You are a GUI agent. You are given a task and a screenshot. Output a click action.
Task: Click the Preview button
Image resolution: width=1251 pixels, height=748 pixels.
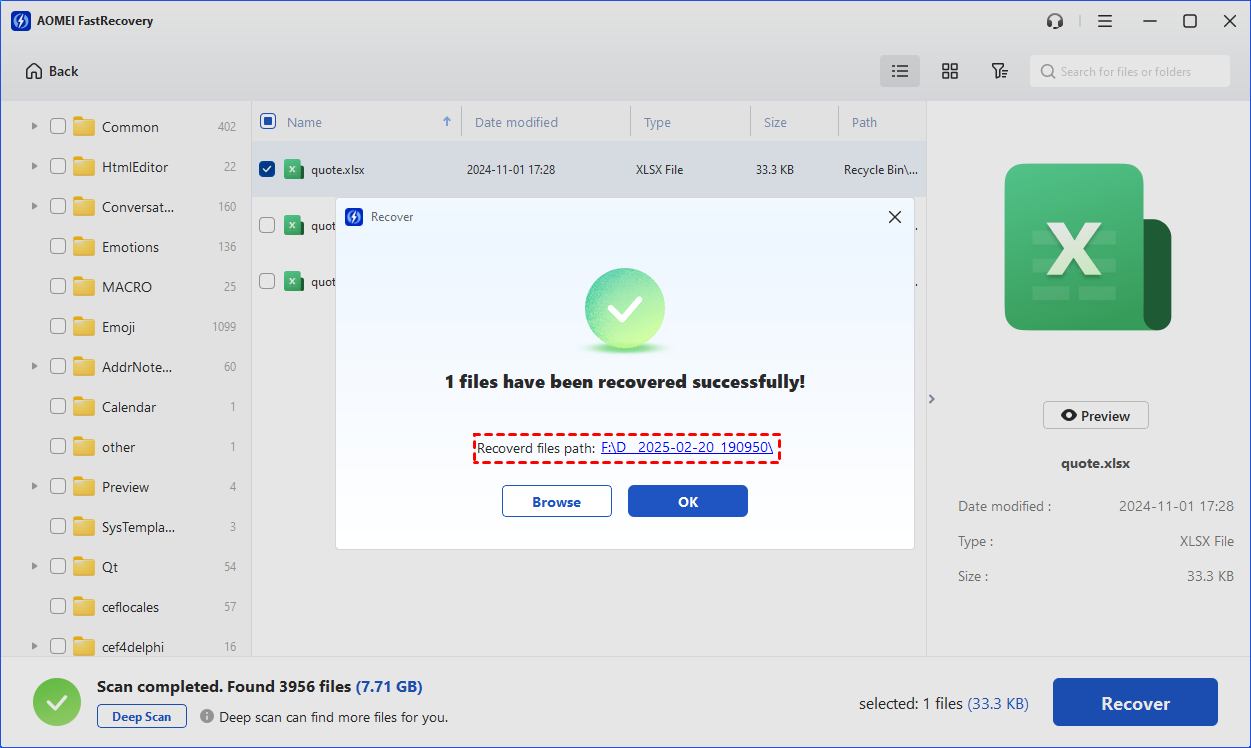(x=1096, y=416)
